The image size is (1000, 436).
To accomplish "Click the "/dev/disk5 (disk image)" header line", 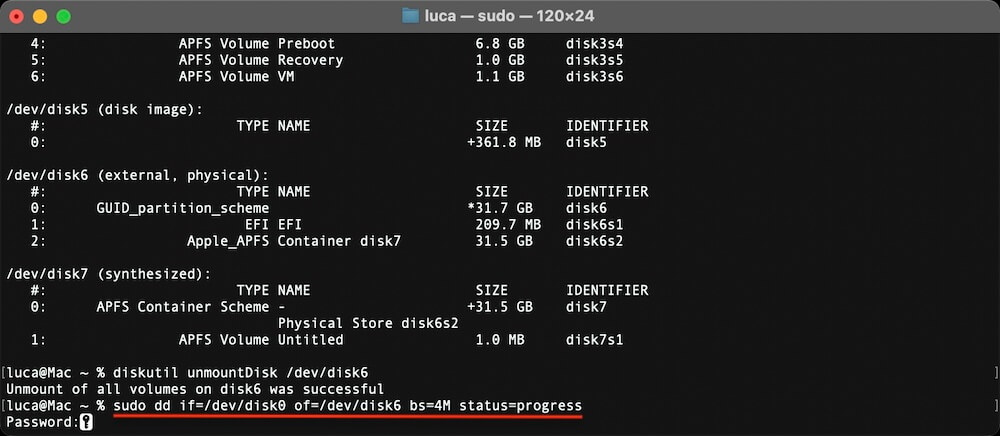I will click(x=104, y=109).
